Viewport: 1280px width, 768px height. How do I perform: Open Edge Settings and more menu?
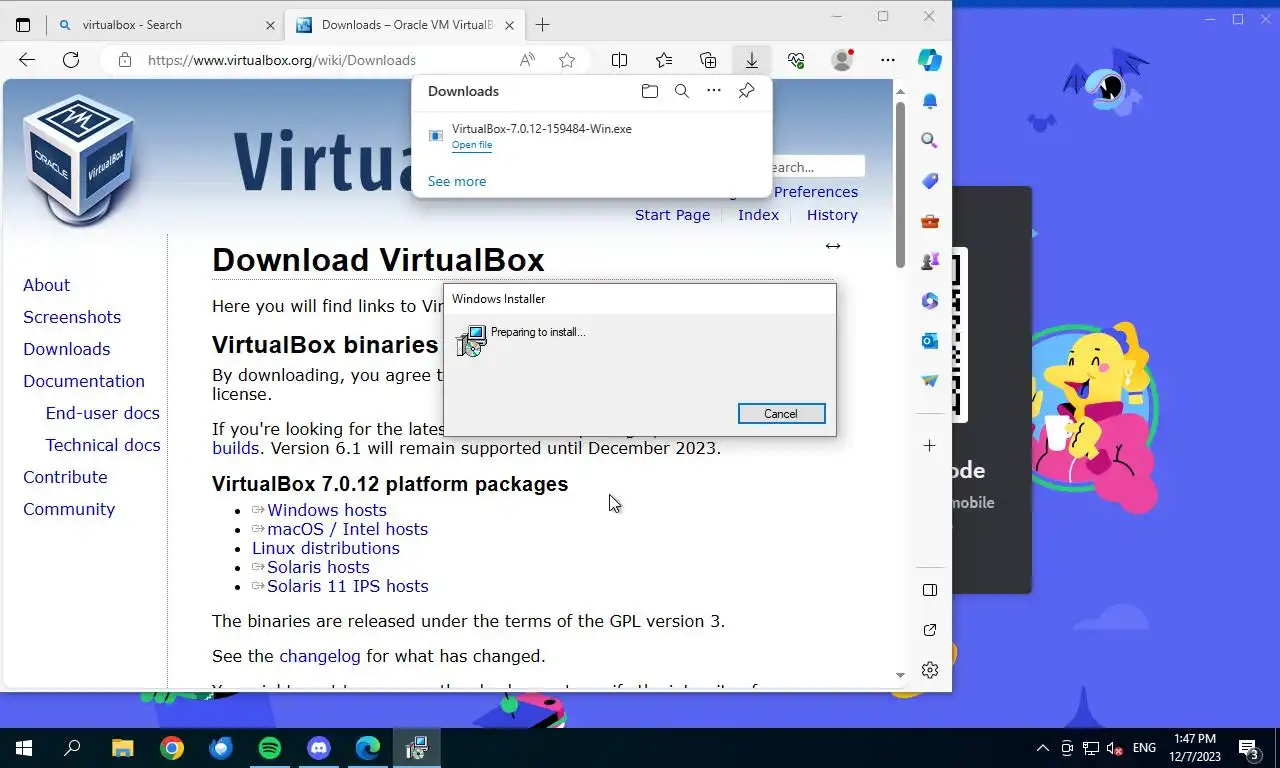(888, 60)
